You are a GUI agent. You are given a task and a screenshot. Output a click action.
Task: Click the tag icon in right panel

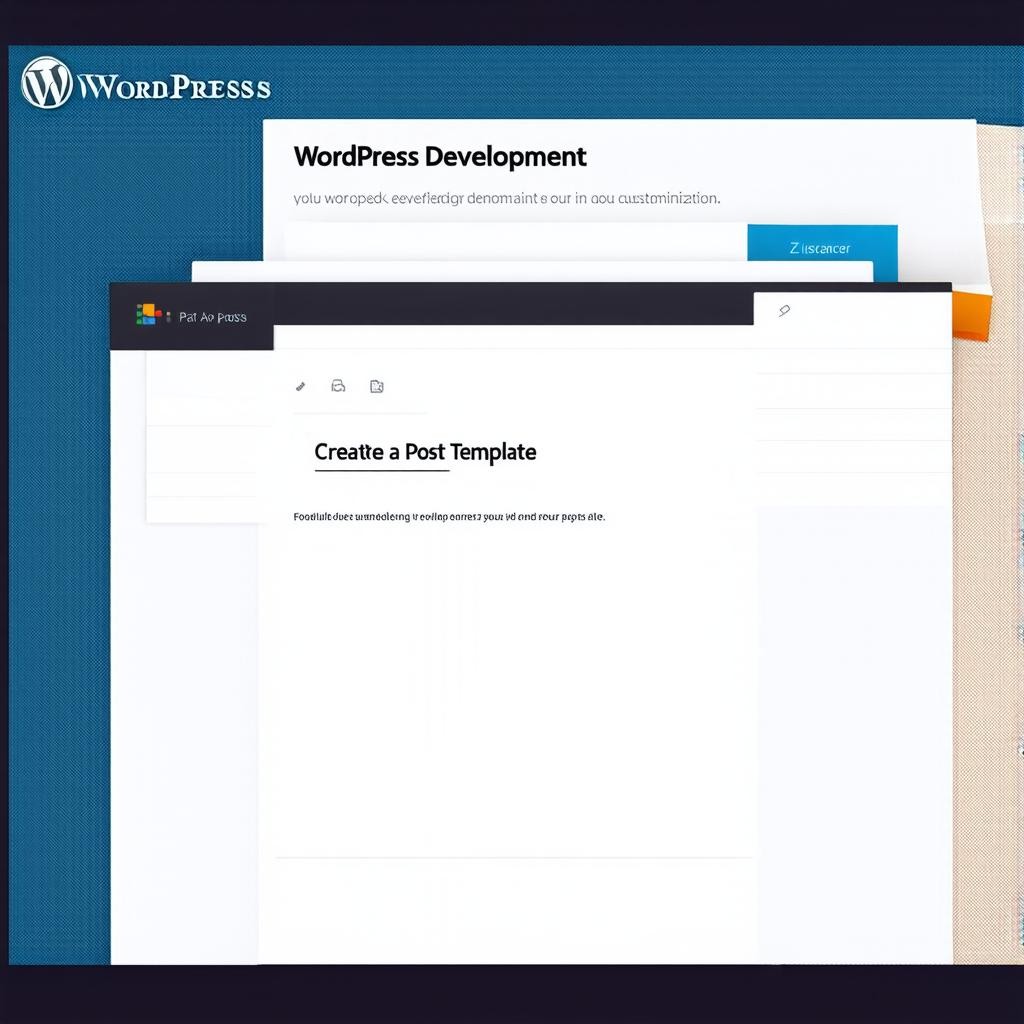784,311
